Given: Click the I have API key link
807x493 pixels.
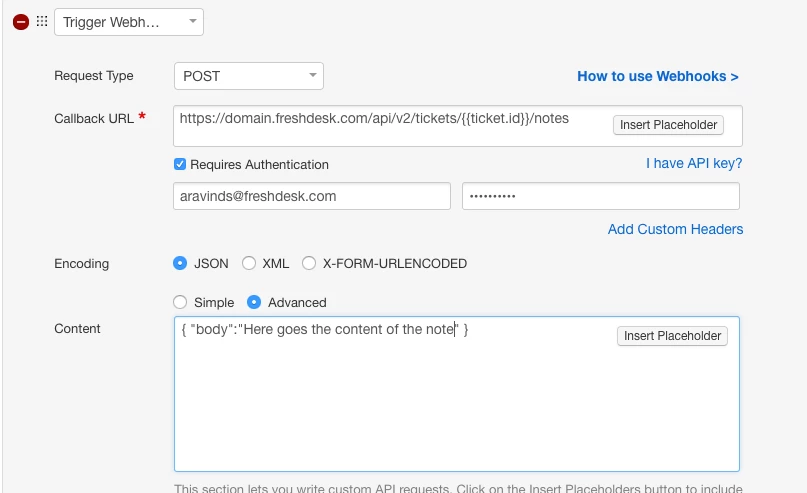Looking at the screenshot, I should [x=694, y=163].
